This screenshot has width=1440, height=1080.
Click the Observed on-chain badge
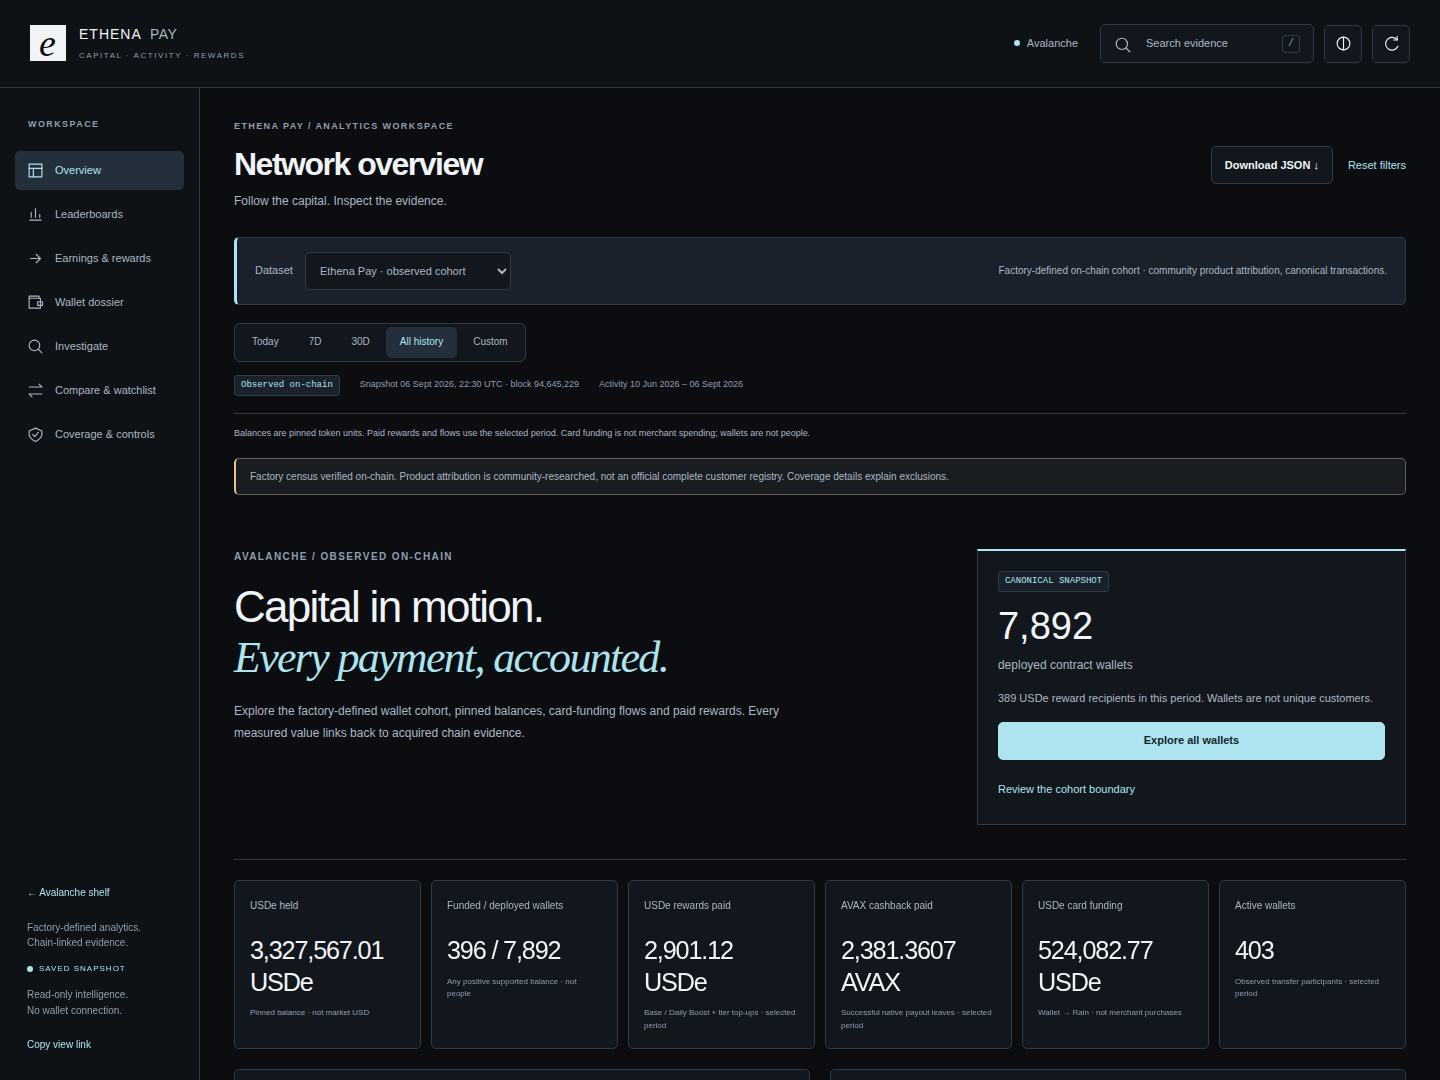click(287, 385)
